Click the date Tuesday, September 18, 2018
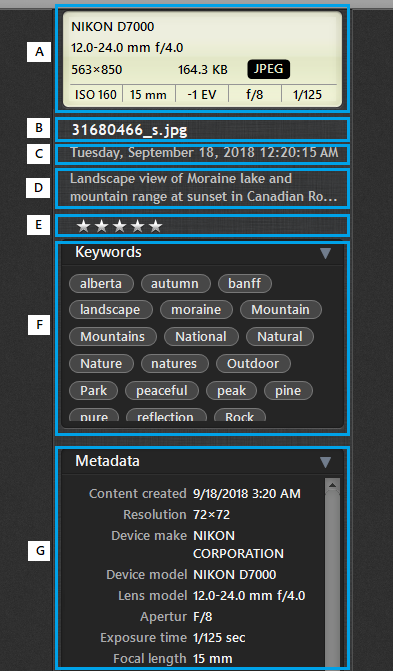Viewport: 393px width, 671px height. tap(162, 153)
